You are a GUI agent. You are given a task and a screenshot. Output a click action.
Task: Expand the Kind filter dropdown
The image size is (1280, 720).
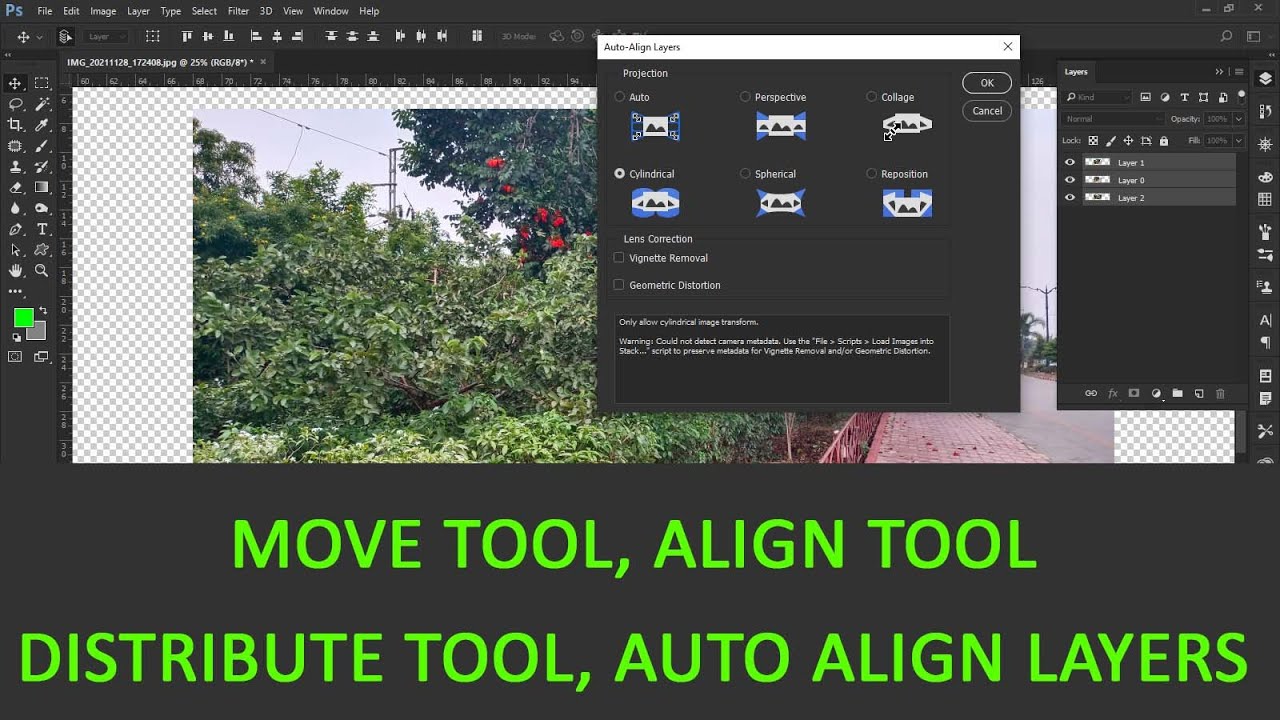(x=1097, y=97)
